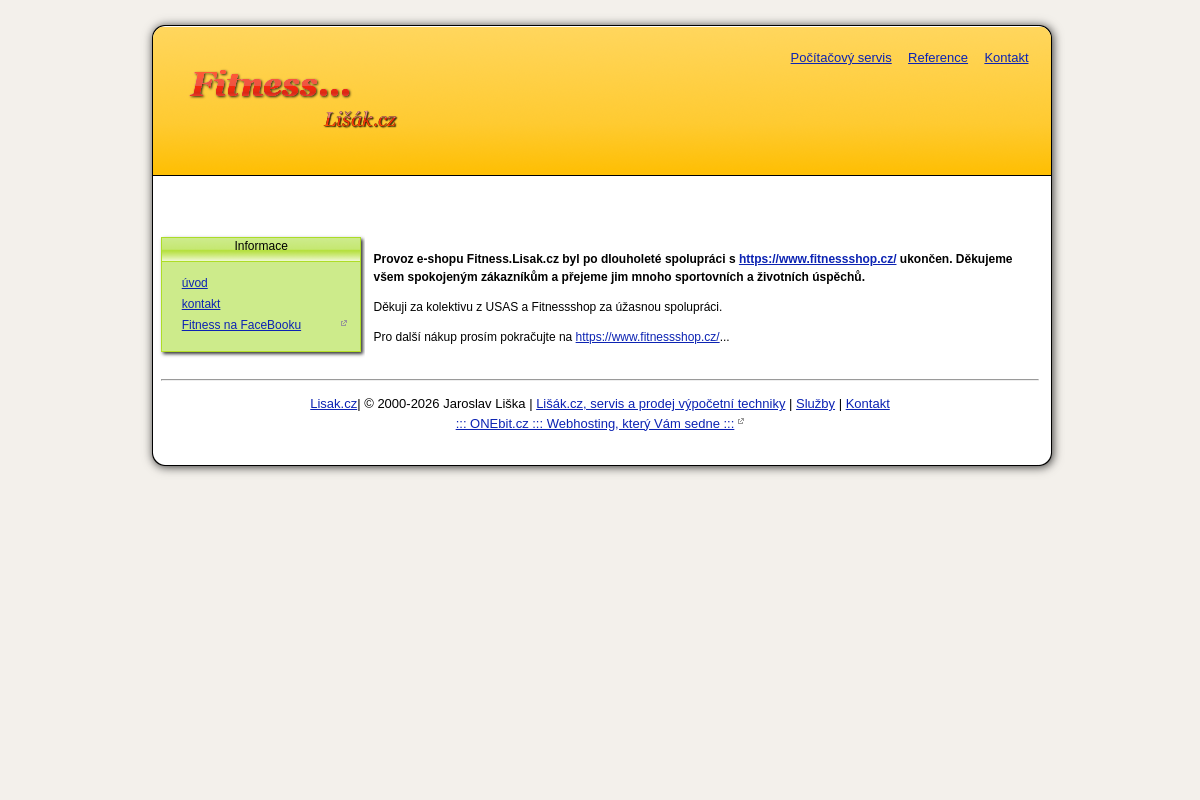Screen dimensions: 1200x800
Task: Click external-link icon after ONEbit.cz link
Action: 741,421
